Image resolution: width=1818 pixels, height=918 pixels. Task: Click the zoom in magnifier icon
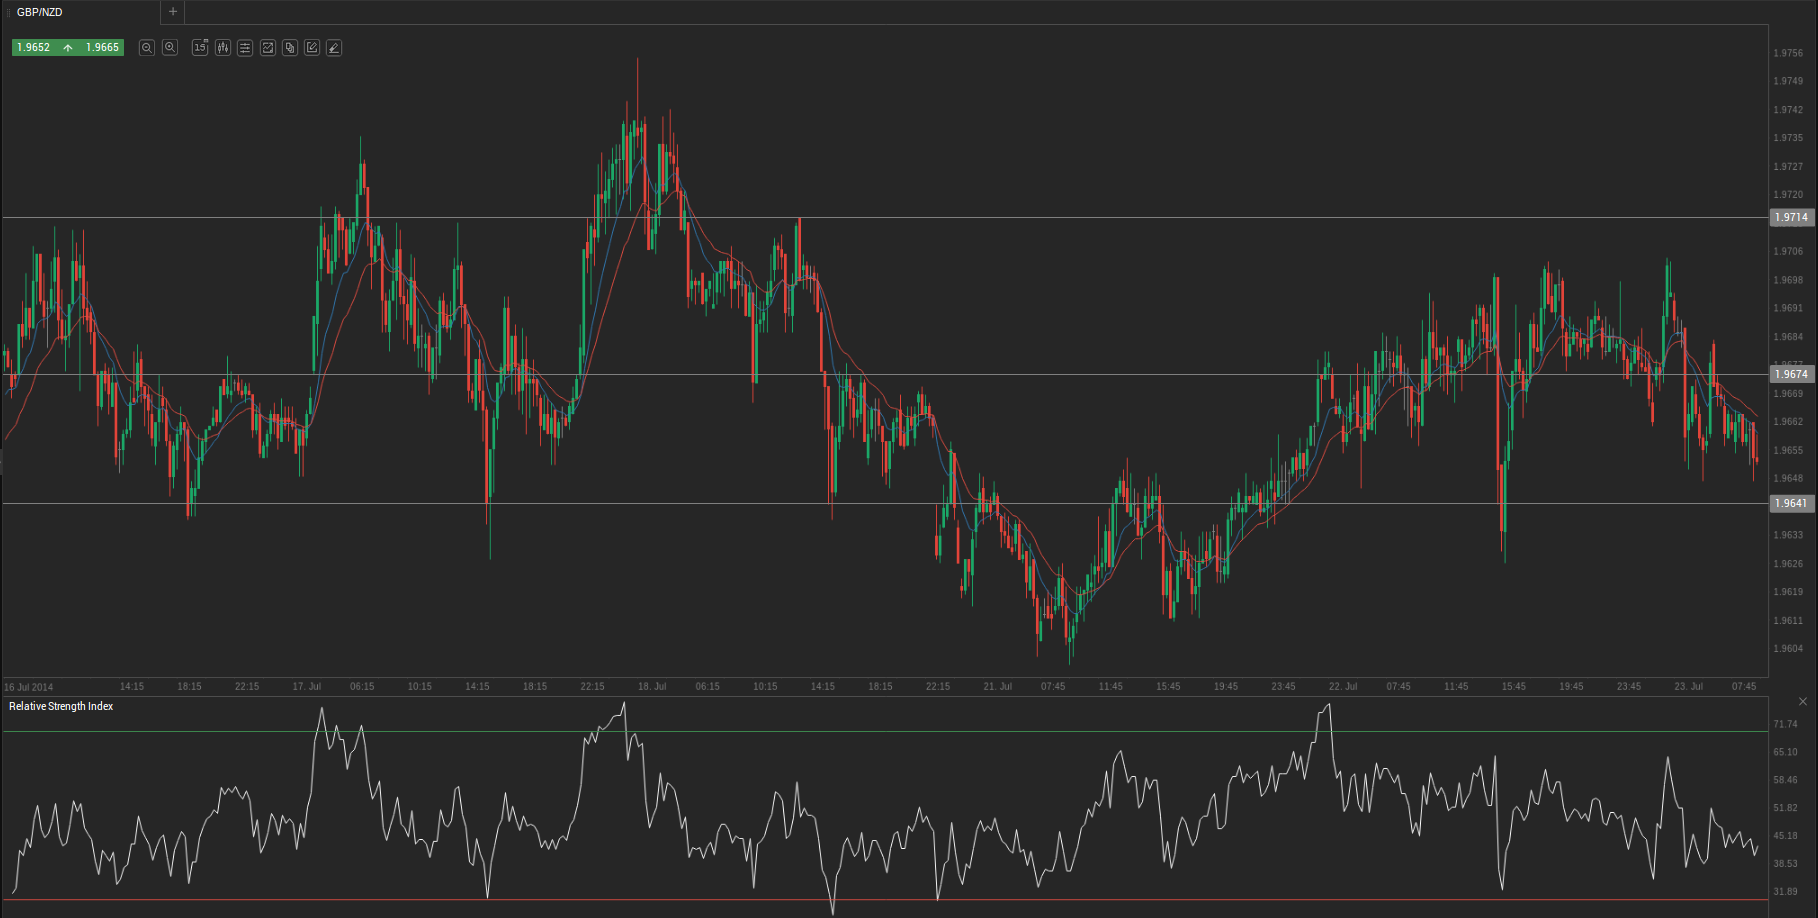pyautogui.click(x=170, y=48)
